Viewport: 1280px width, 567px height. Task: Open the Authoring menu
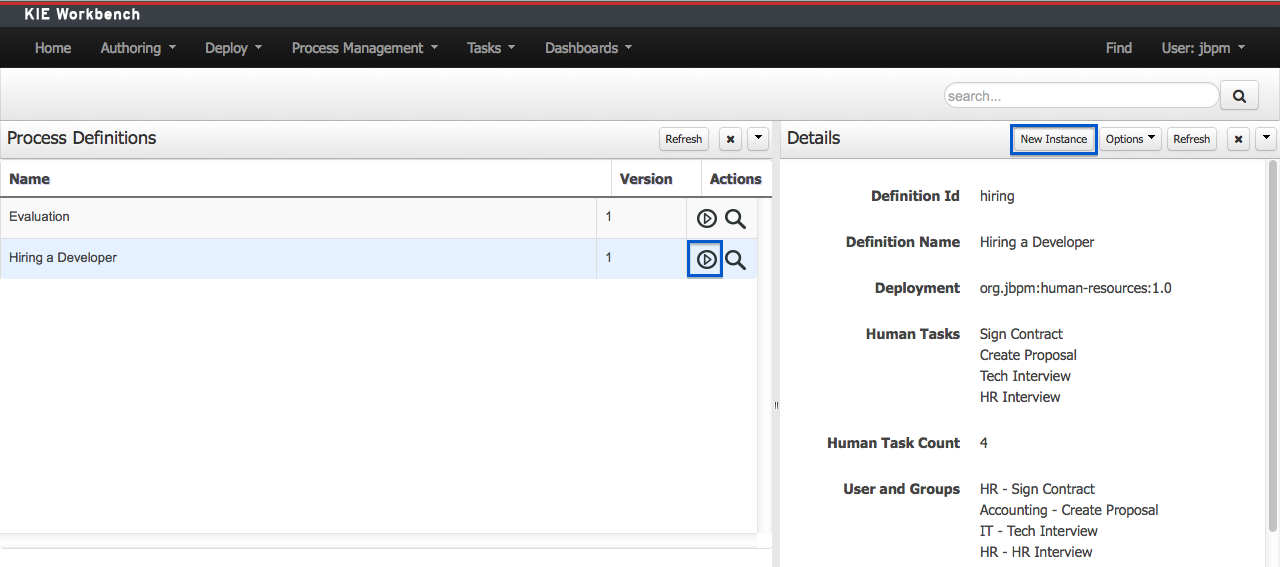138,48
